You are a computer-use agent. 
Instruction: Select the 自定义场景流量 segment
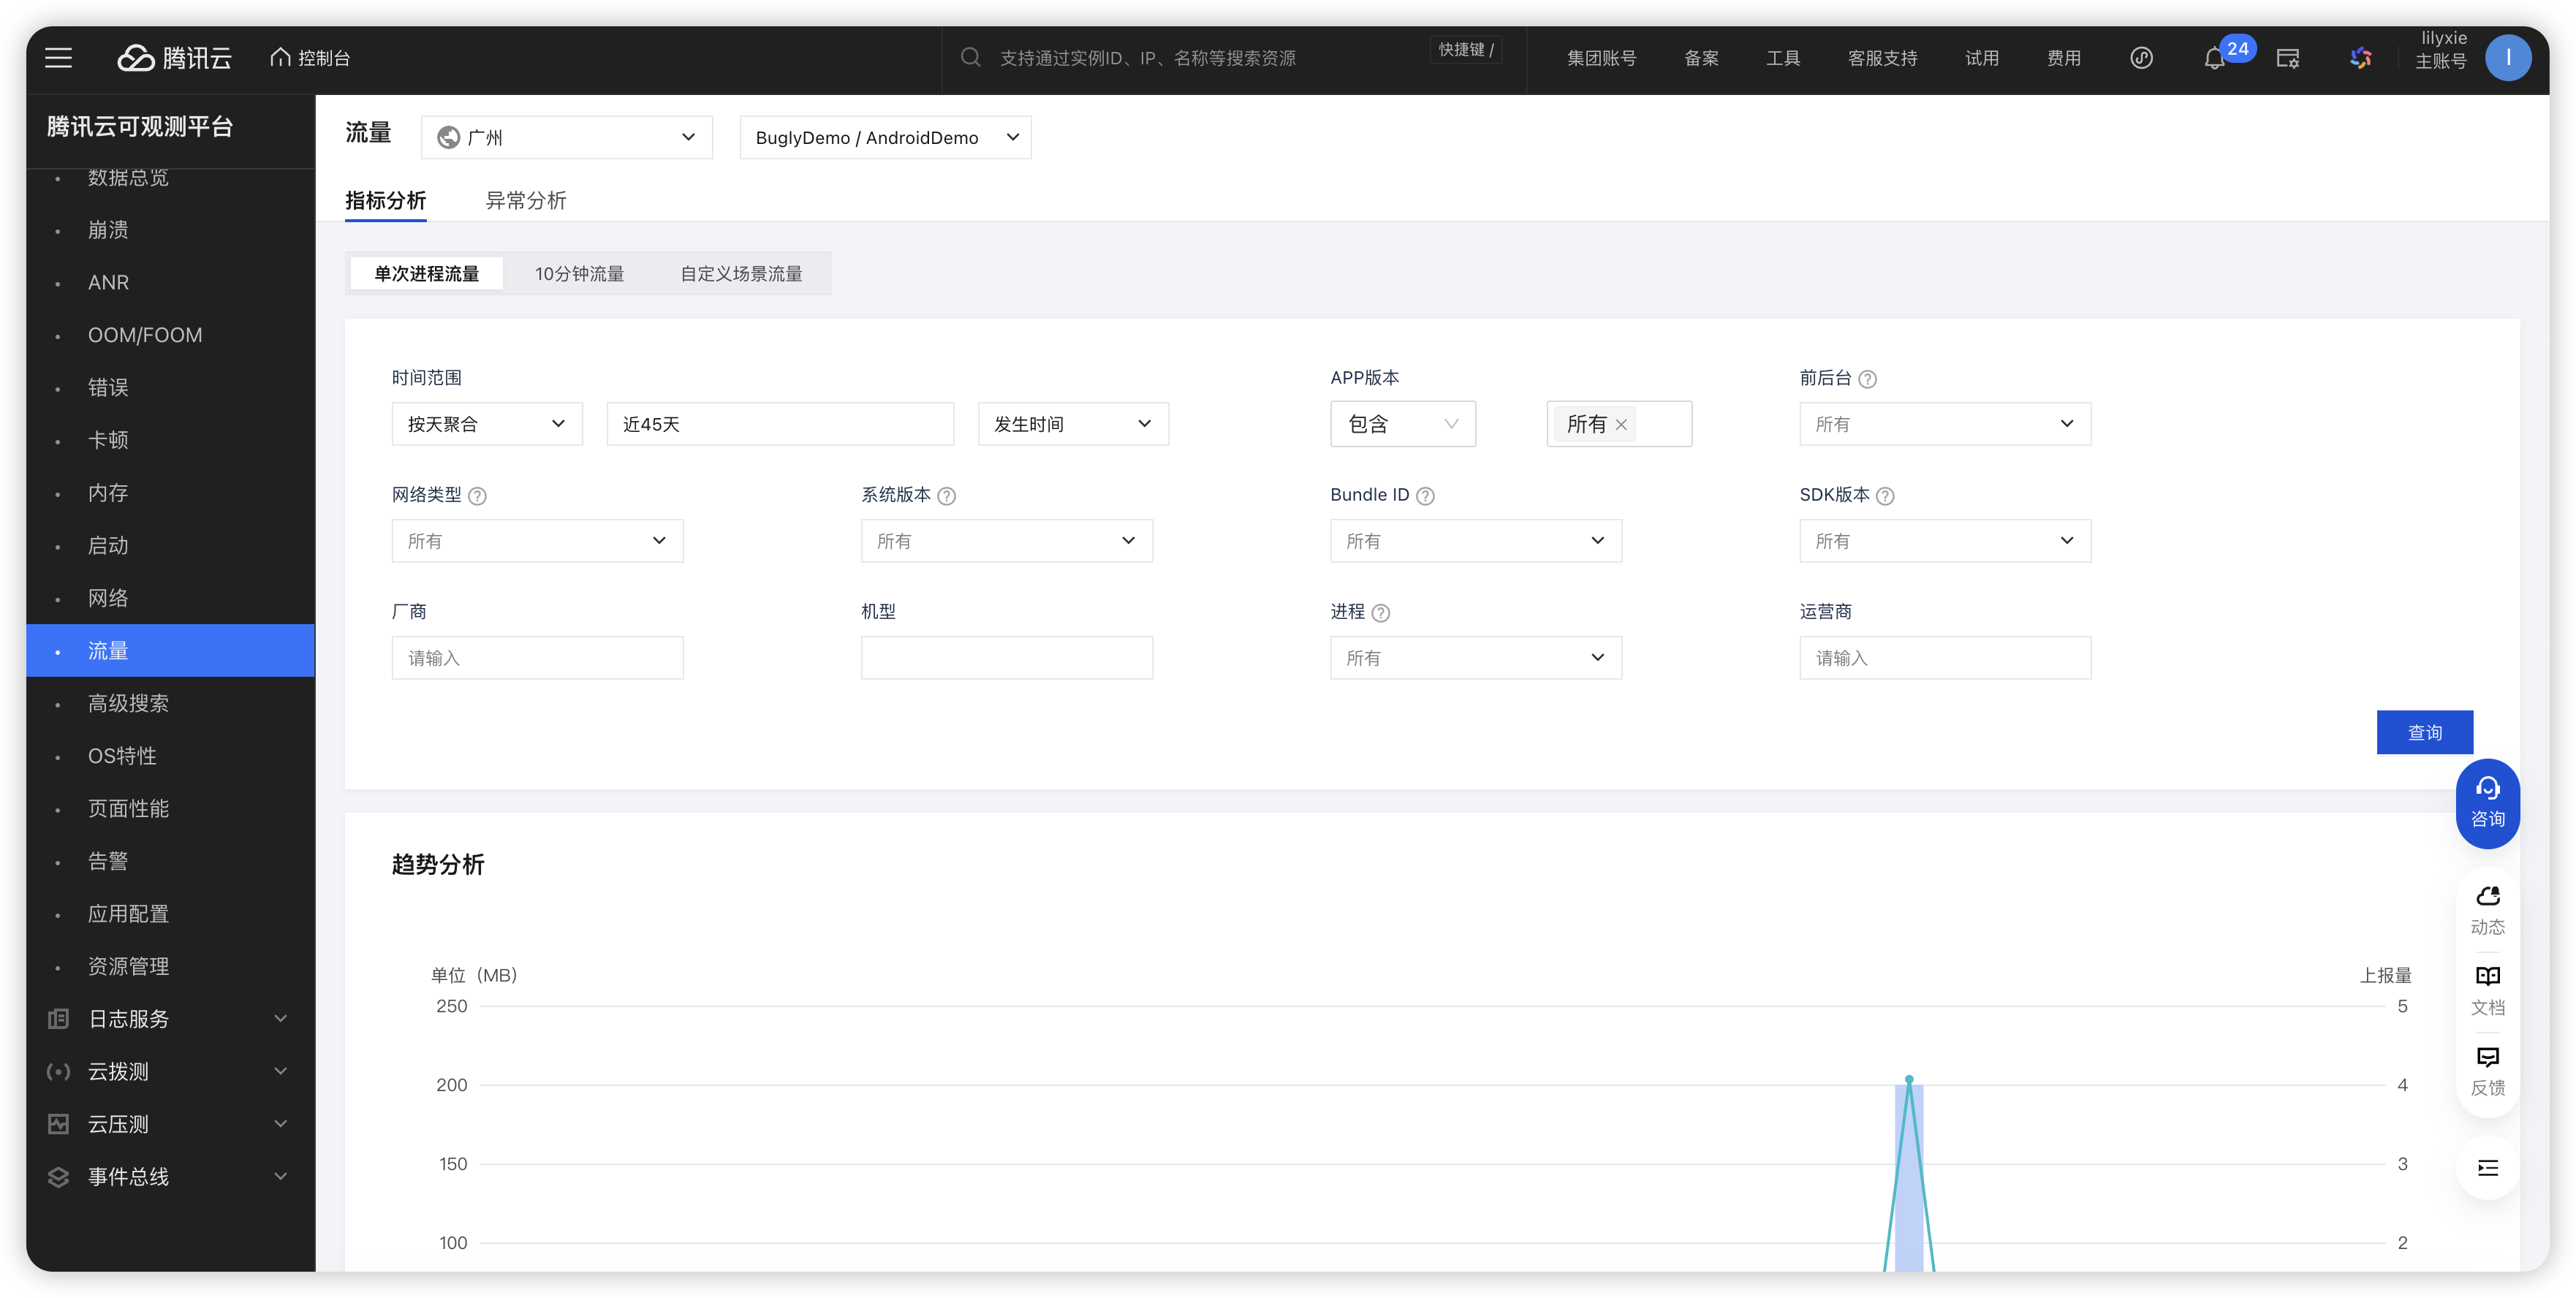pyautogui.click(x=741, y=273)
